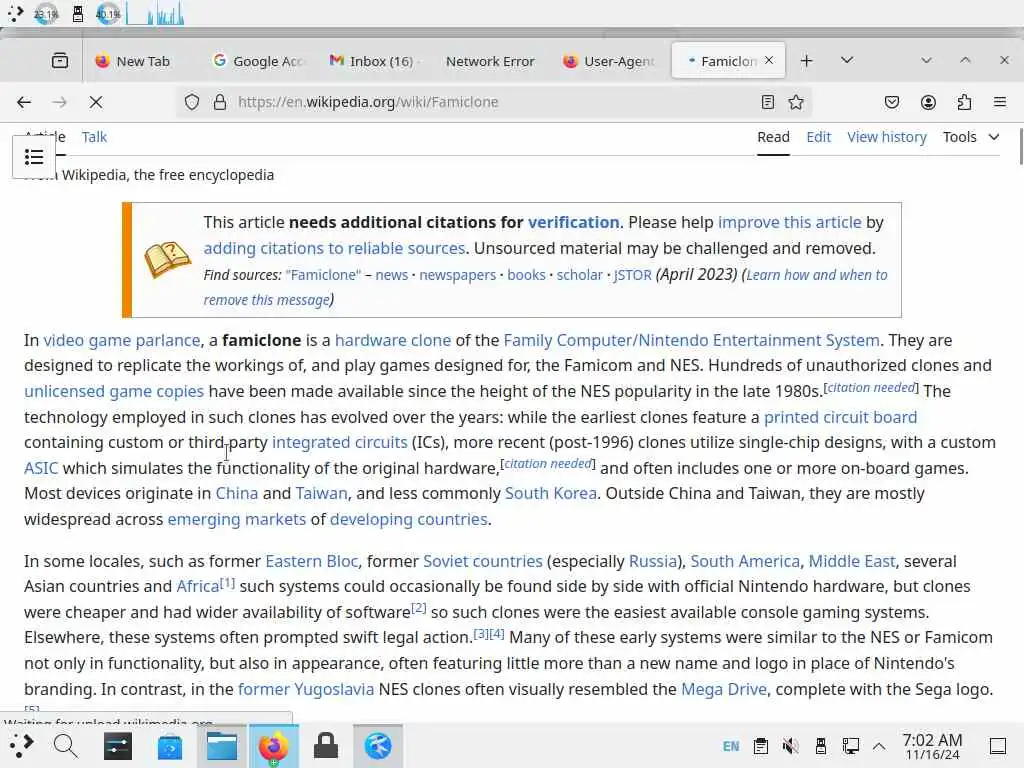Follow video game parlance link

pyautogui.click(x=121, y=340)
